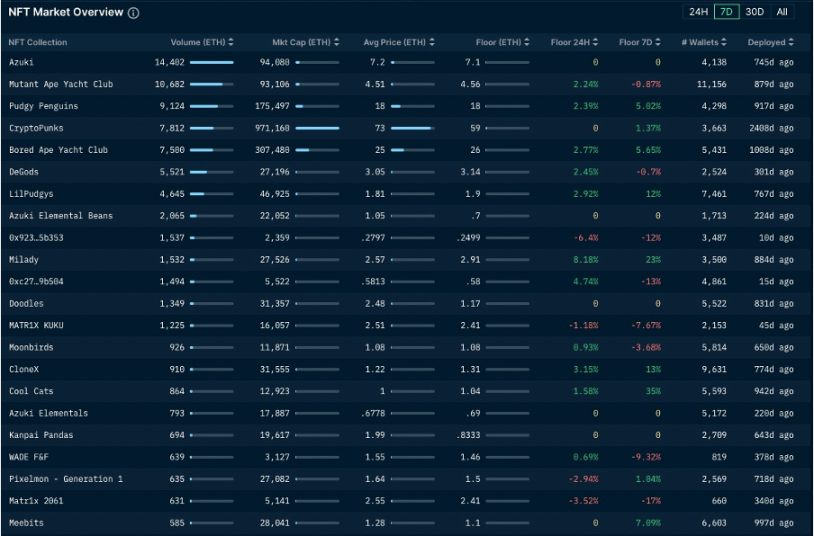814x536 pixels.
Task: Open the Mutant Ape Yacht Club collection
Action: coord(61,84)
